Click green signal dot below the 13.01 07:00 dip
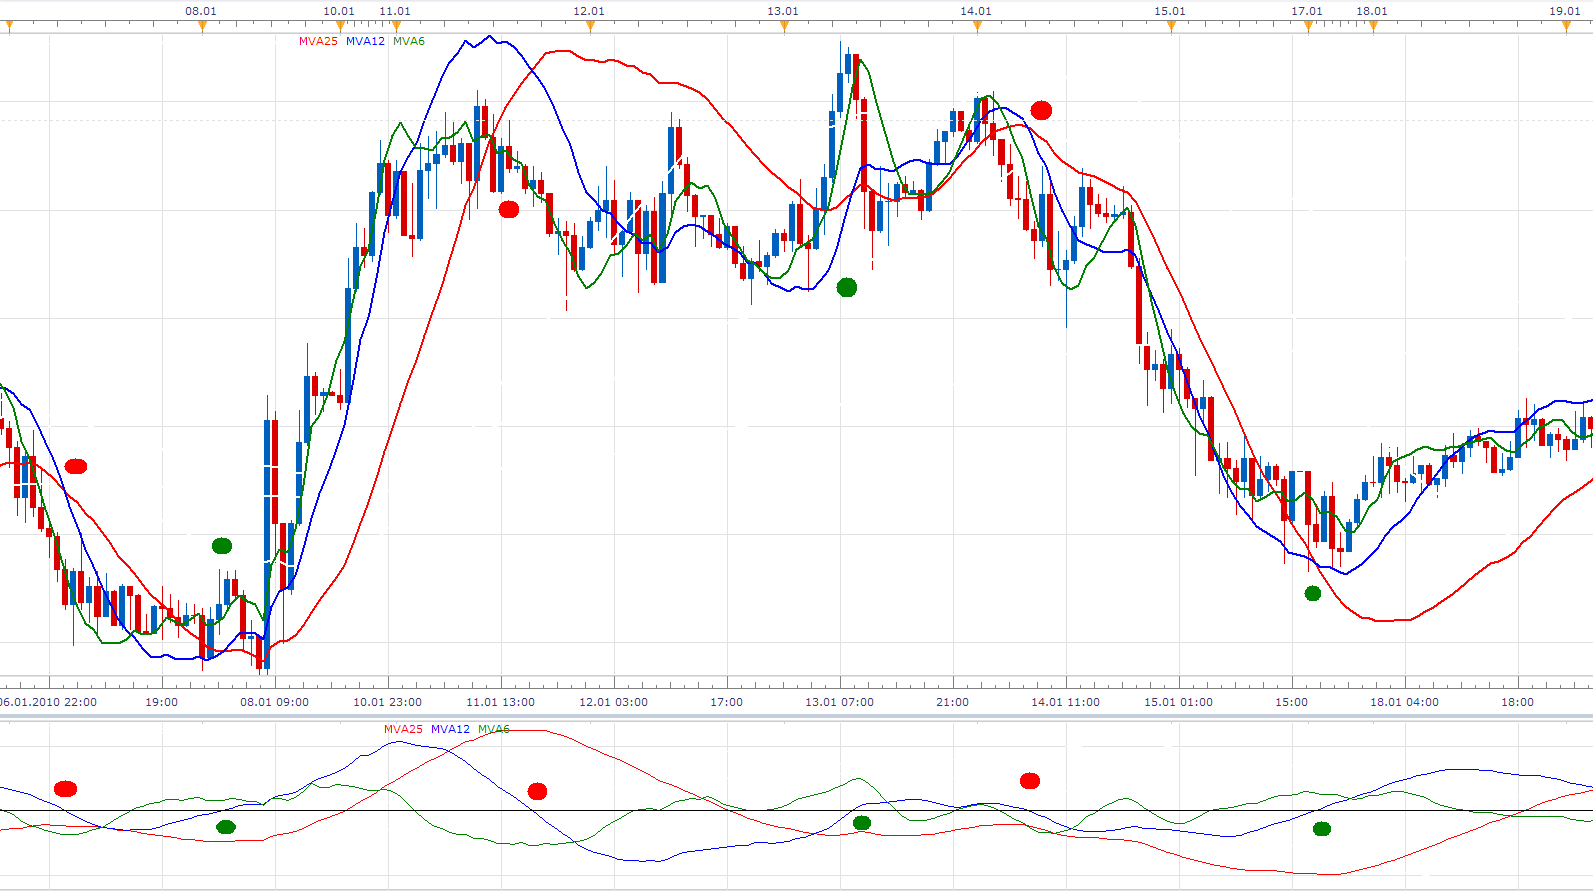 pyautogui.click(x=847, y=288)
